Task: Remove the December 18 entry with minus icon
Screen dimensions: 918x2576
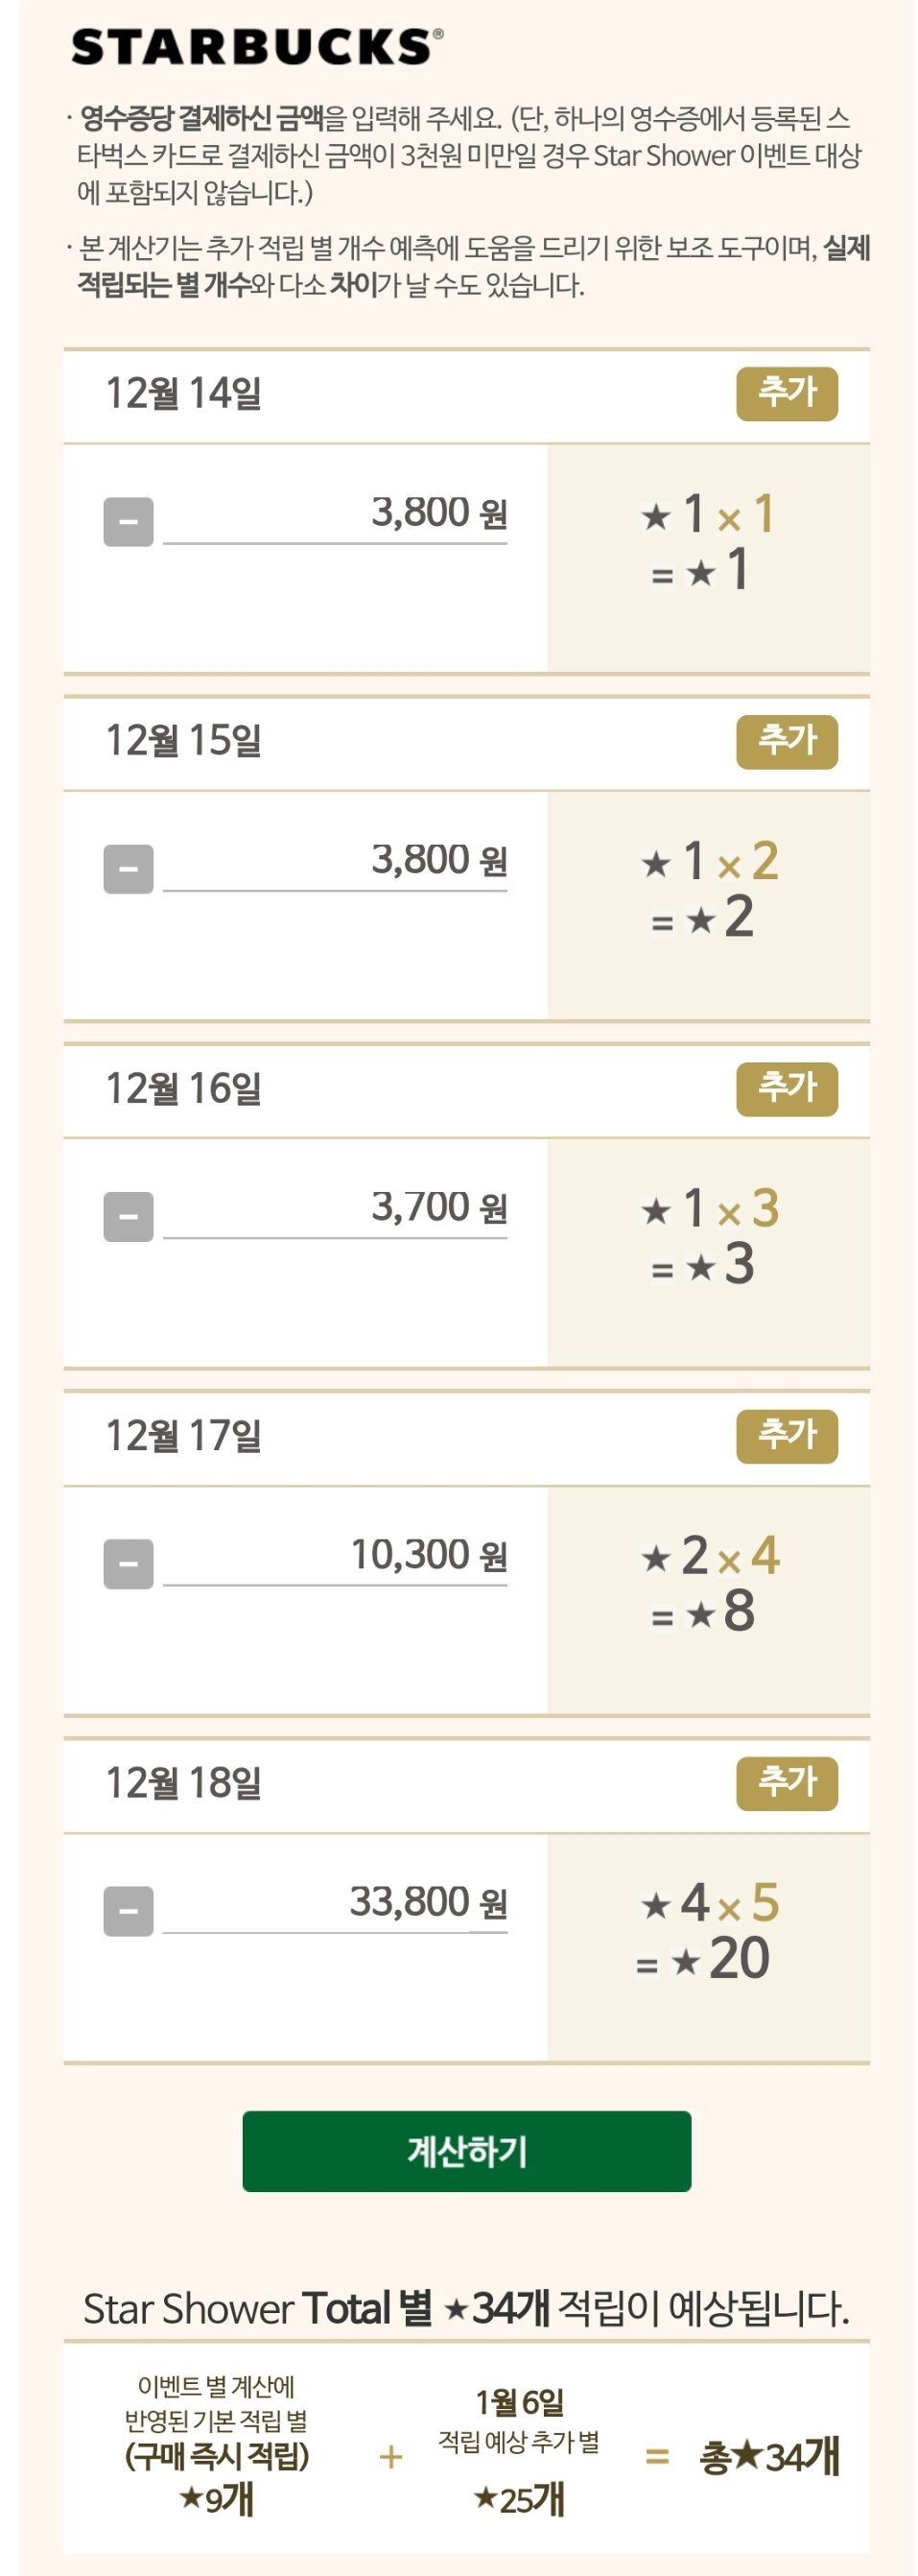Action: click(x=128, y=1910)
